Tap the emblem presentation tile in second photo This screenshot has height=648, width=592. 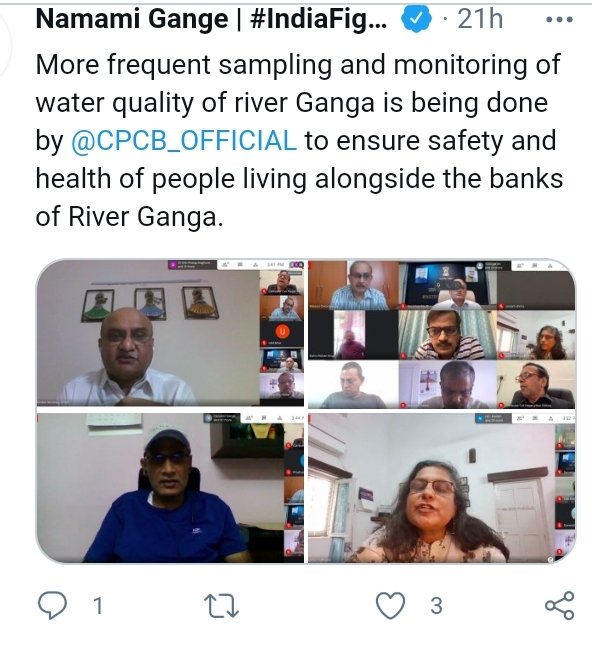pos(448,285)
